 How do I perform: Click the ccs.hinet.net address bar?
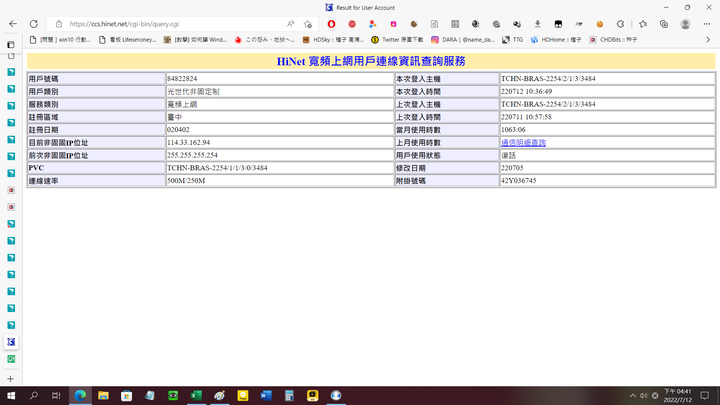coord(174,24)
